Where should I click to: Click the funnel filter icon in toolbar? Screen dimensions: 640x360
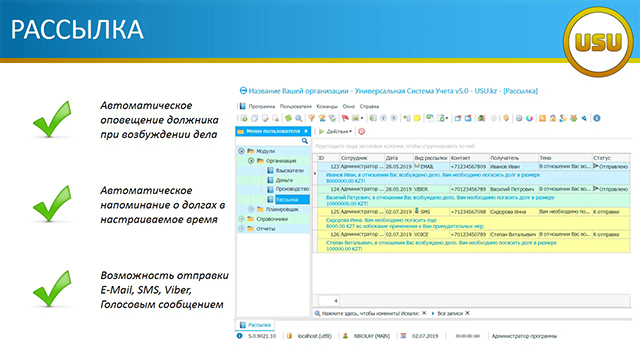point(311,118)
